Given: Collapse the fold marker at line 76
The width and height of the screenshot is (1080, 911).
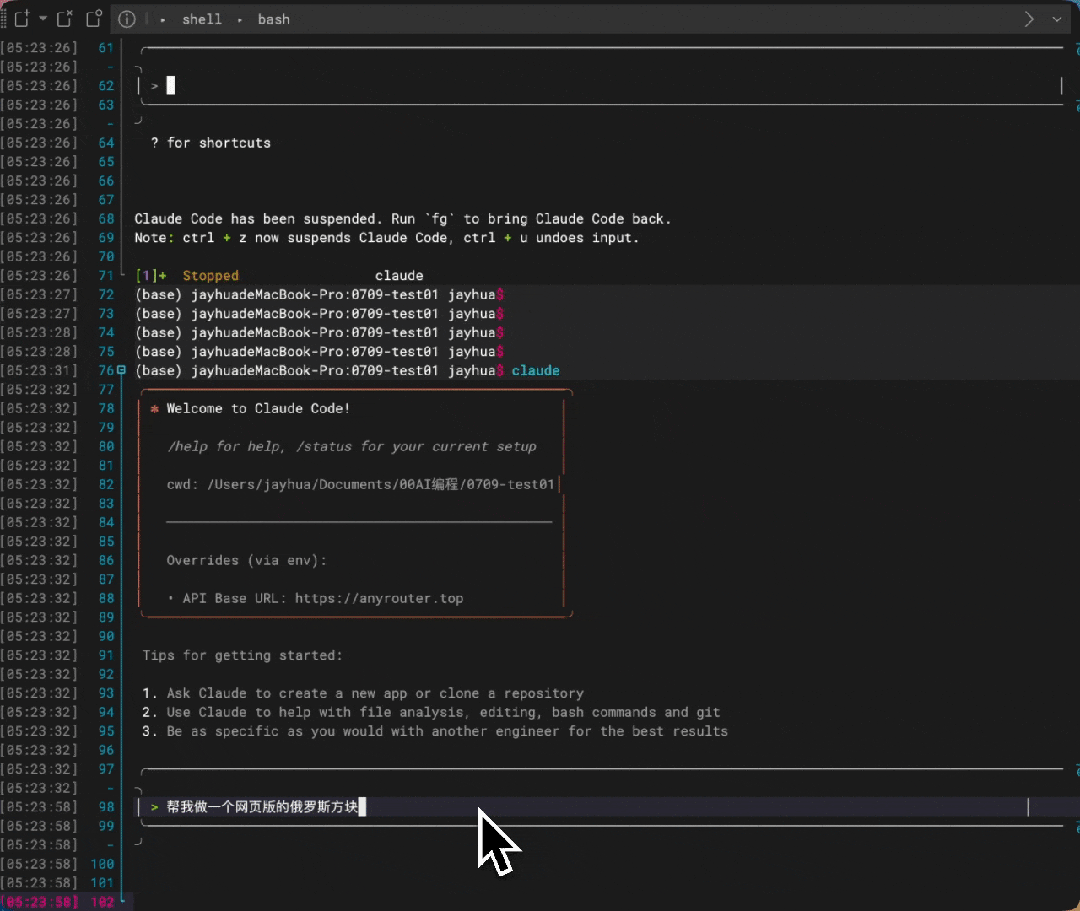Looking at the screenshot, I should [121, 370].
